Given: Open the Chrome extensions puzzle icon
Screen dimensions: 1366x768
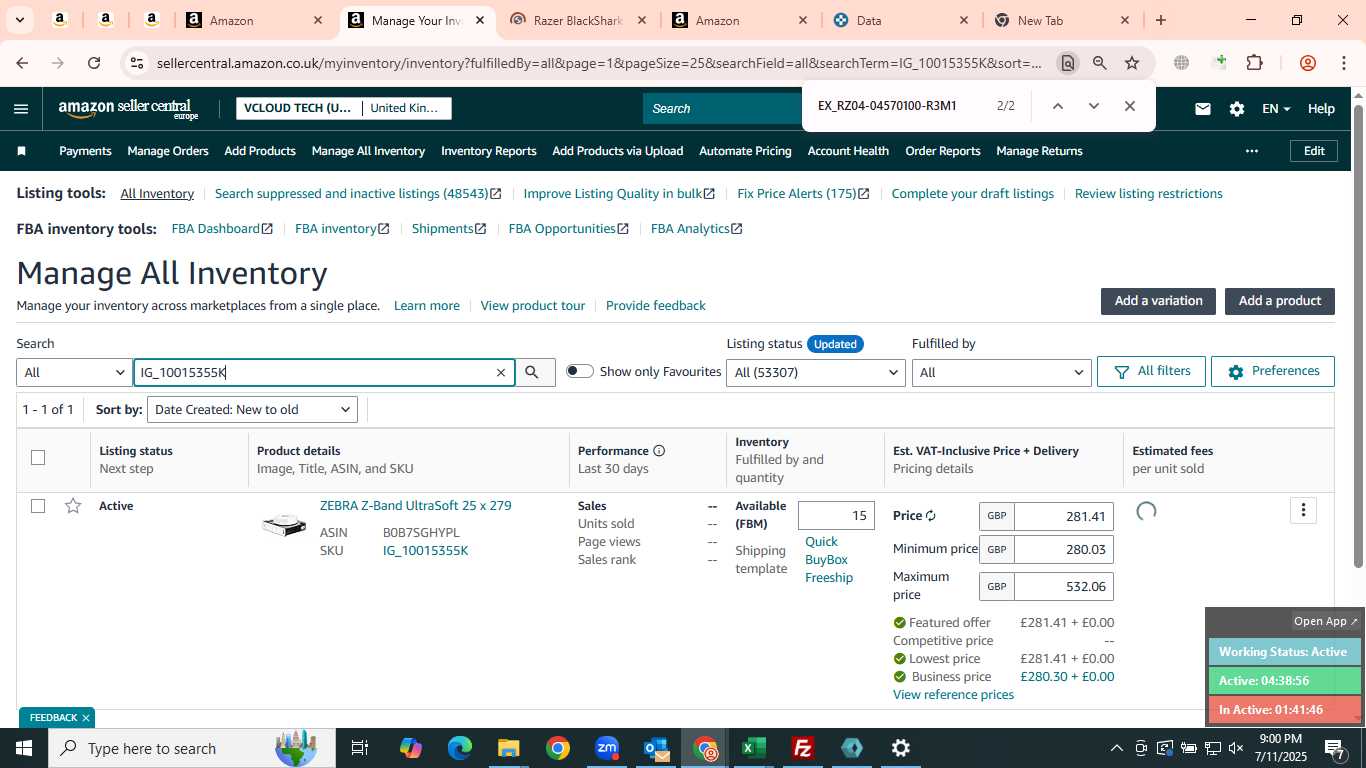Looking at the screenshot, I should point(1254,63).
